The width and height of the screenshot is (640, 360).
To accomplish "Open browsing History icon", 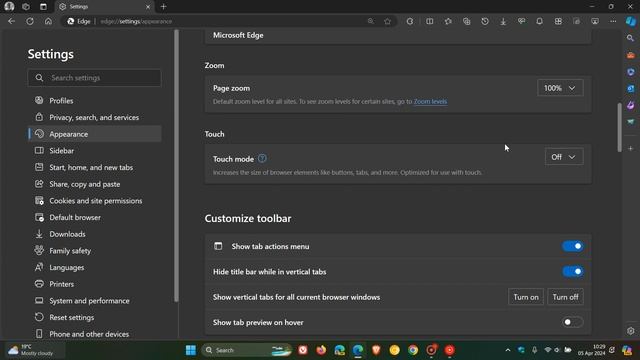I will (x=485, y=21).
